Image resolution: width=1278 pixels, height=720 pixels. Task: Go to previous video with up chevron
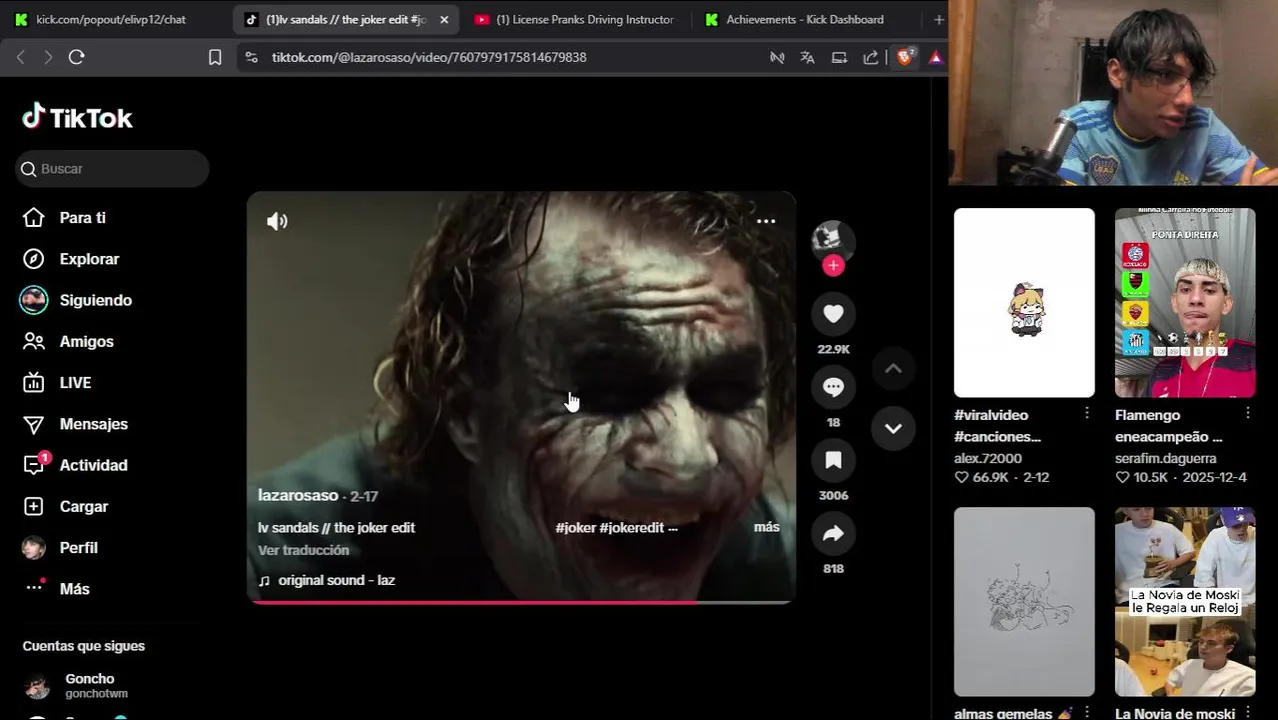[893, 369]
